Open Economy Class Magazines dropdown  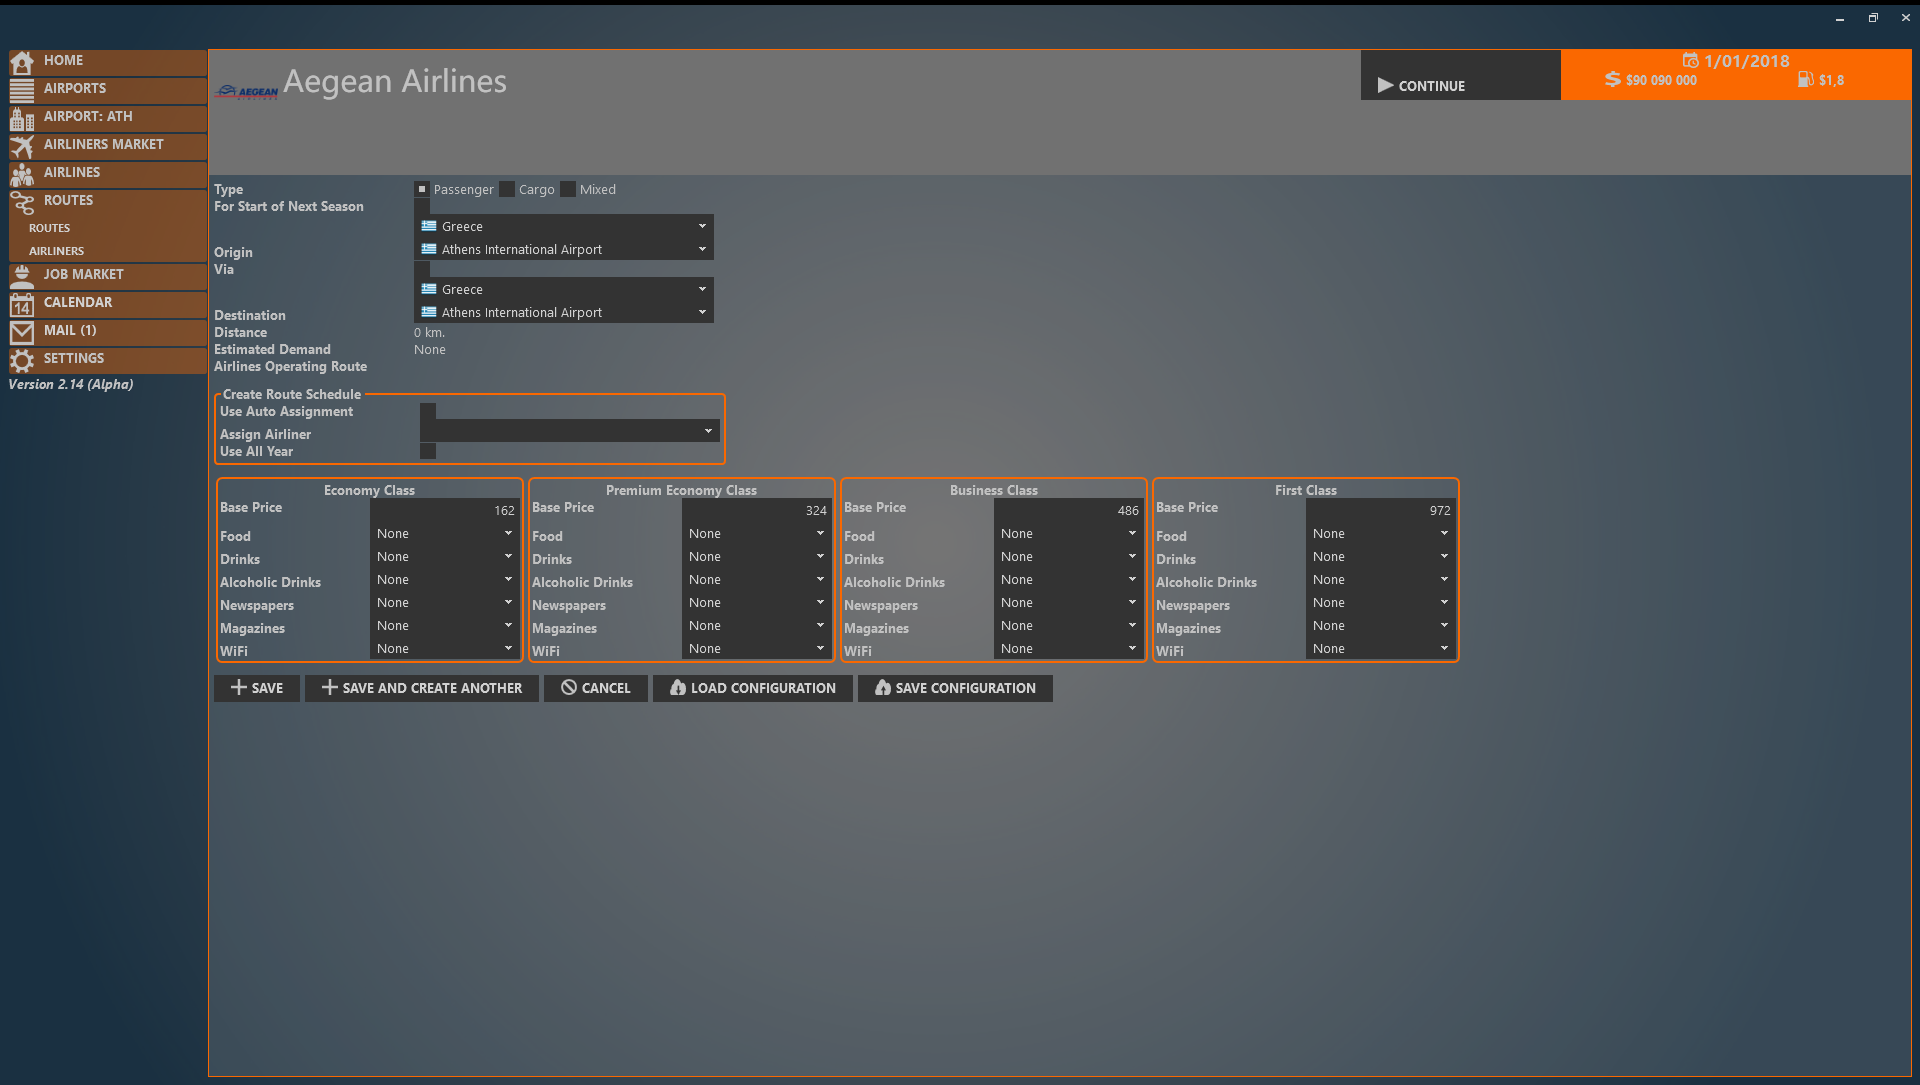tap(445, 625)
